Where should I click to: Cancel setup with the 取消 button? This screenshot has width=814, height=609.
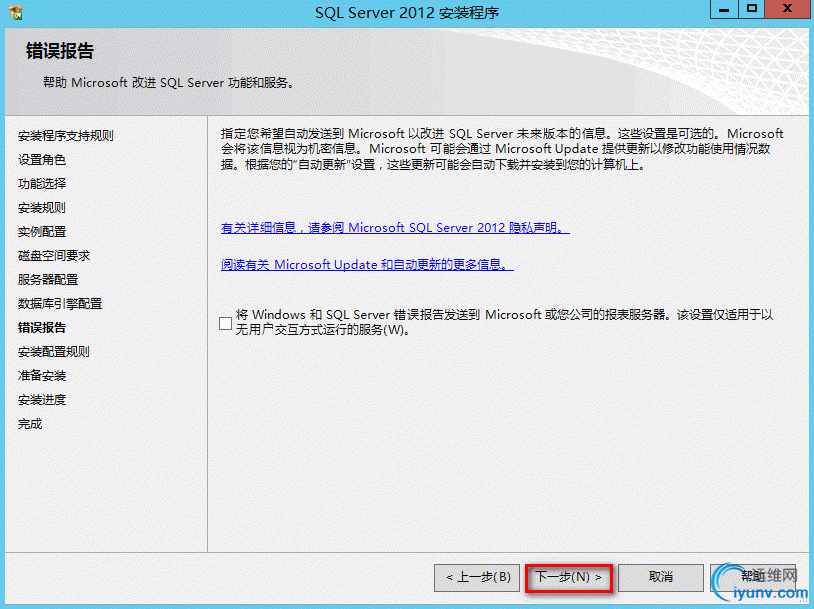point(661,577)
